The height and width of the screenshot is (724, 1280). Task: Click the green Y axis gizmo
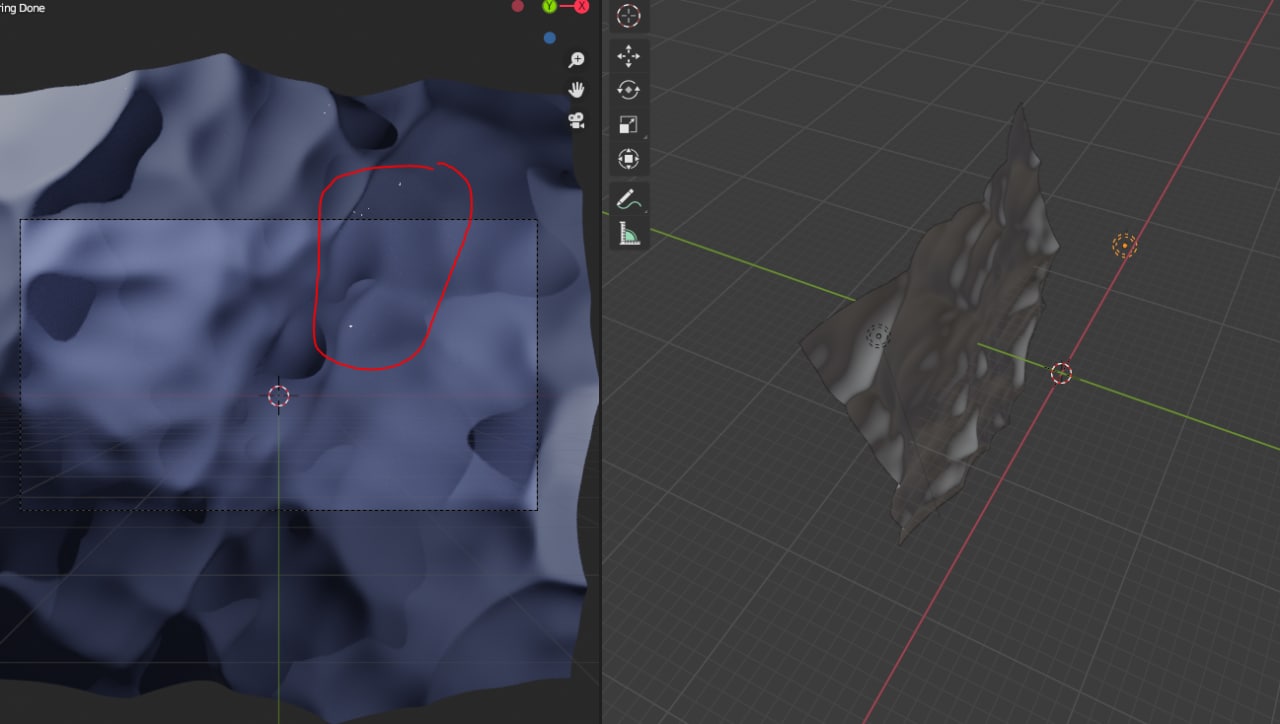coord(549,6)
